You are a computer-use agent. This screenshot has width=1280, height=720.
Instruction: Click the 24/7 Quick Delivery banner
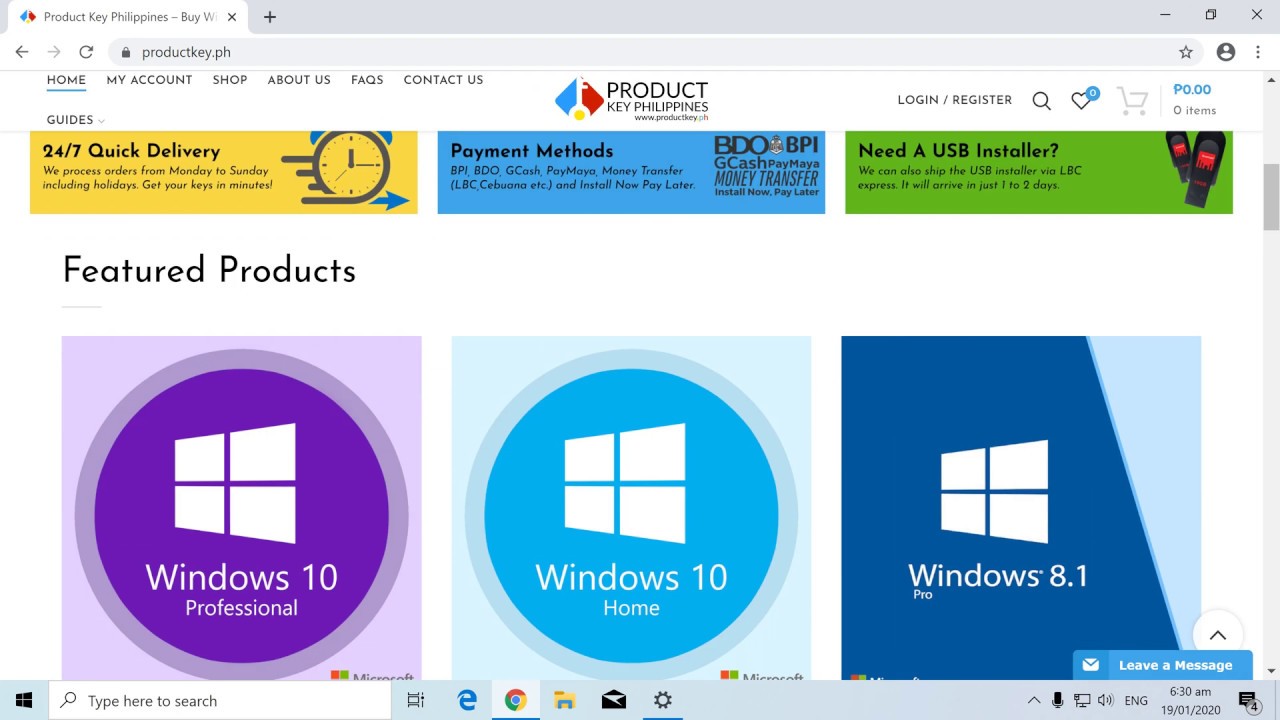pyautogui.click(x=224, y=172)
